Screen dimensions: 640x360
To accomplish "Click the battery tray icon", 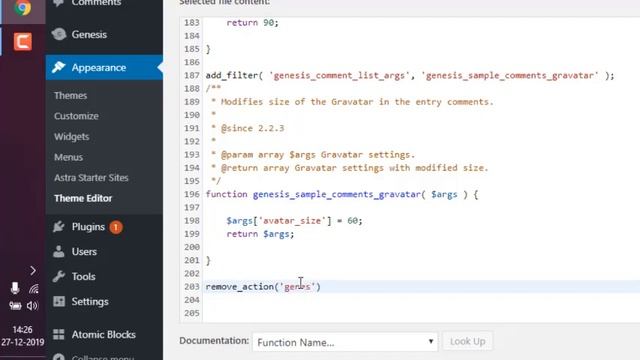I will [x=15, y=306].
